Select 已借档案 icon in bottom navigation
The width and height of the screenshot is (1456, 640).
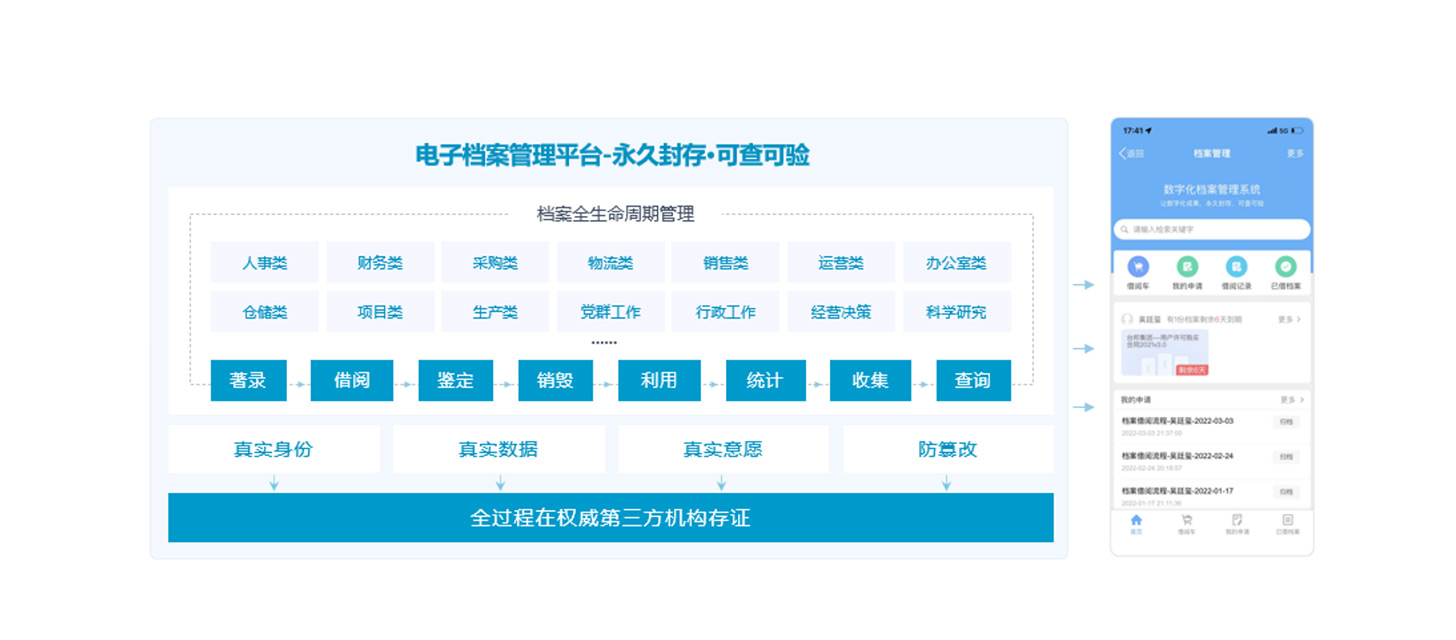point(1287,521)
